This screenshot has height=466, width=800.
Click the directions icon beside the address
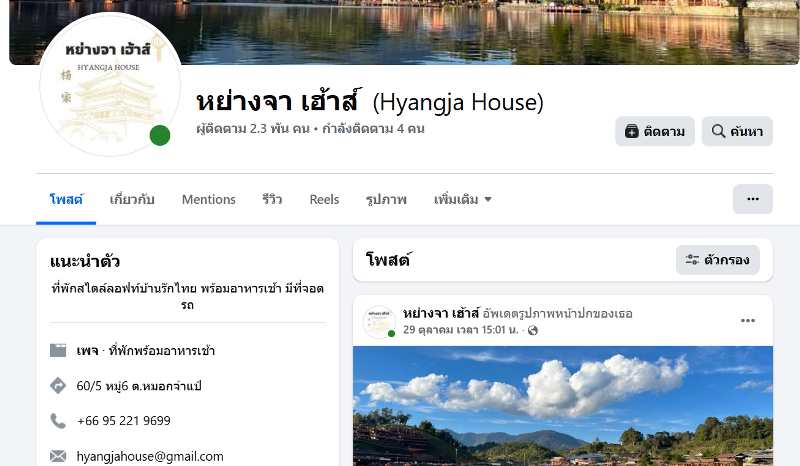coord(58,386)
